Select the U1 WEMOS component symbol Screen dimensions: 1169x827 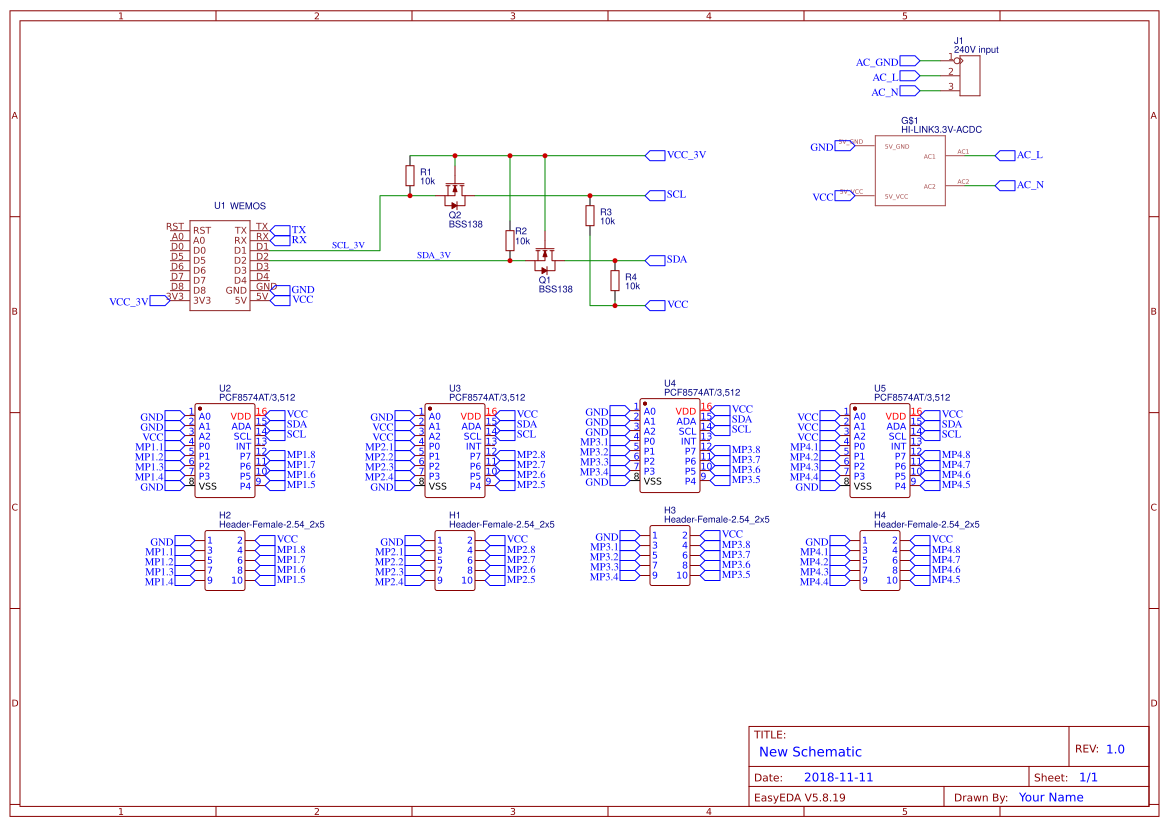(219, 265)
